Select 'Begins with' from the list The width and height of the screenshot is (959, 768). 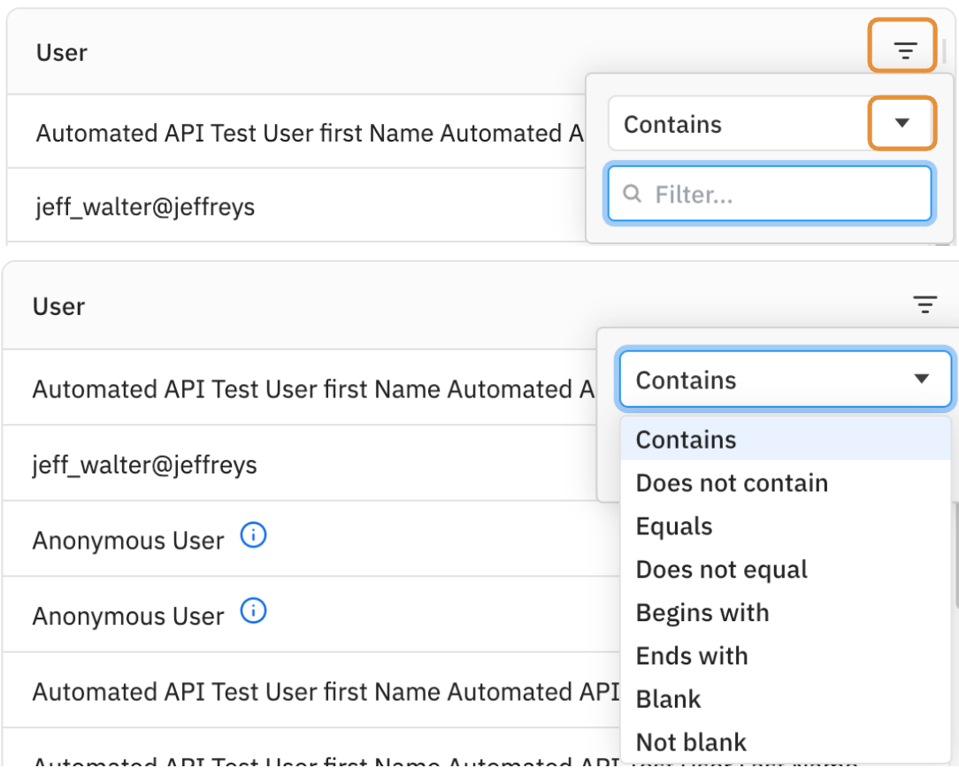pos(702,613)
